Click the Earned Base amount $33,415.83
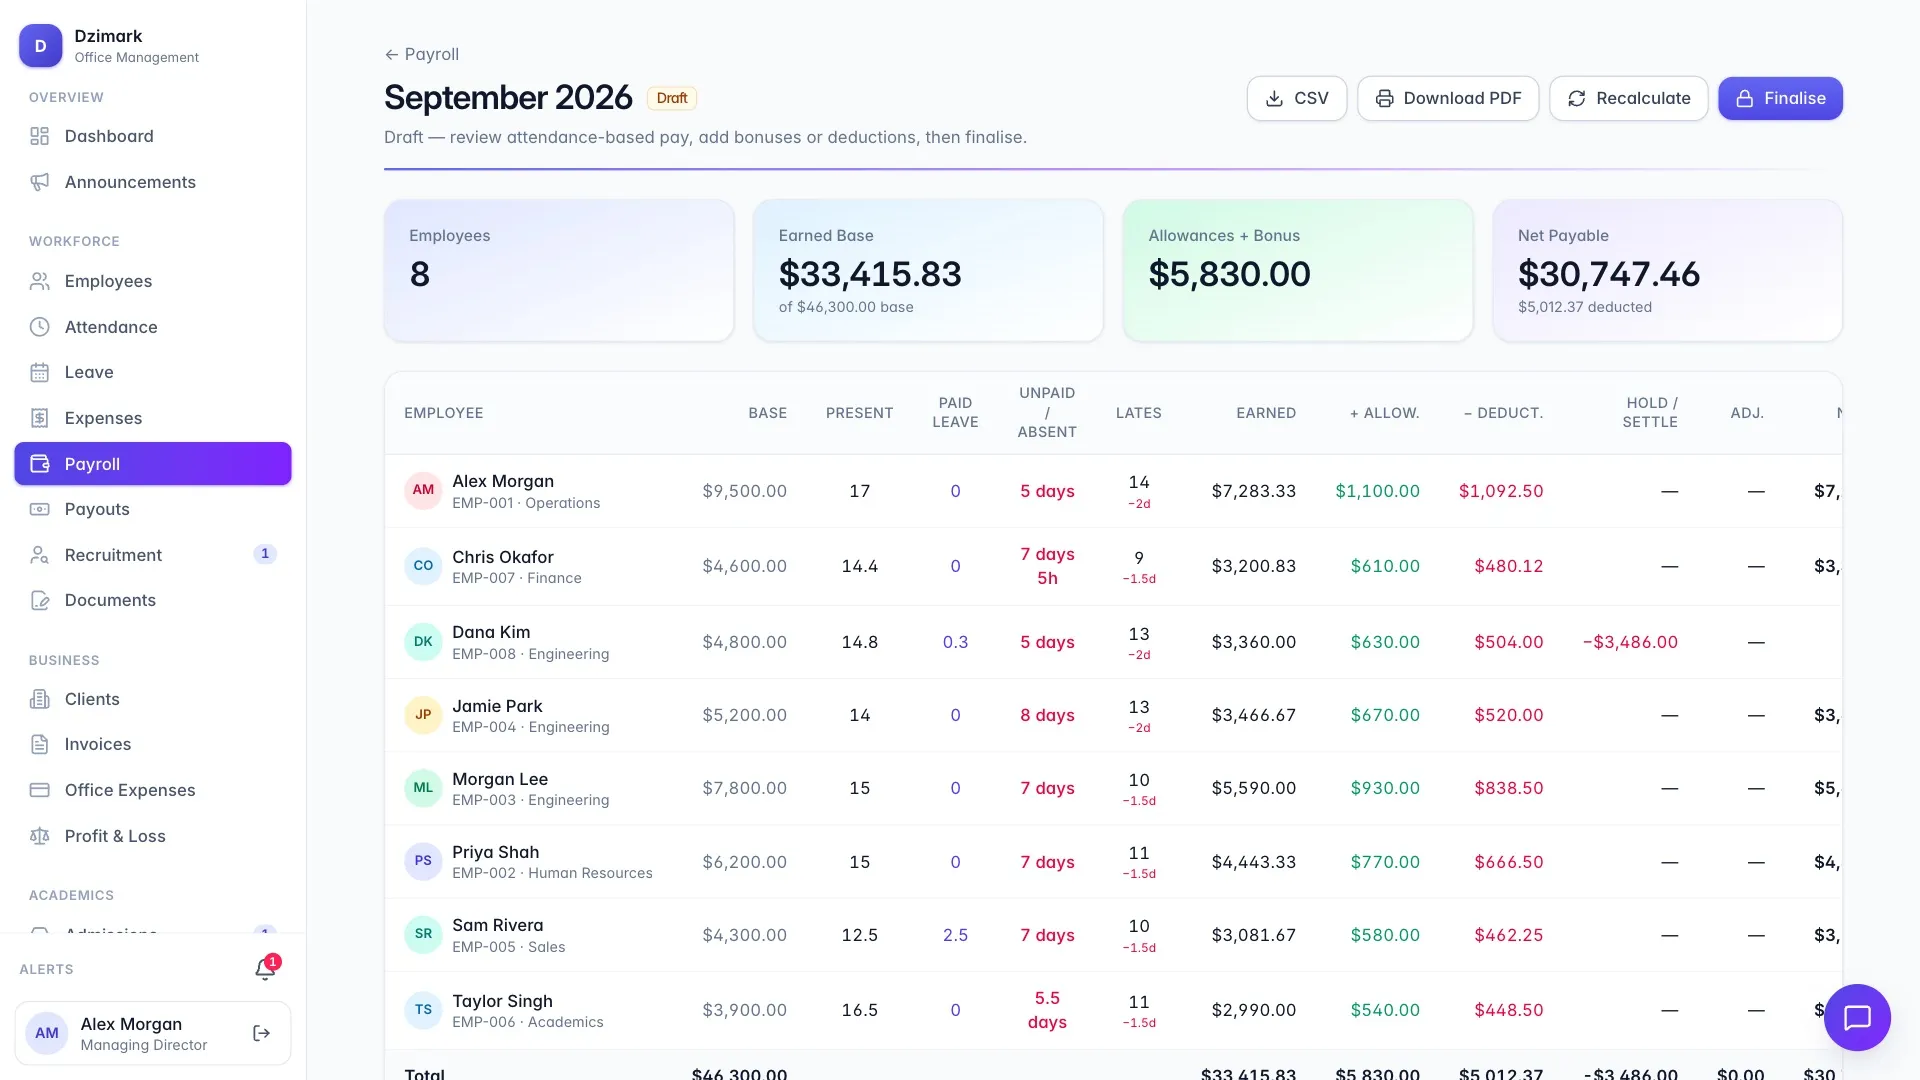Image resolution: width=1920 pixels, height=1080 pixels. coord(870,274)
